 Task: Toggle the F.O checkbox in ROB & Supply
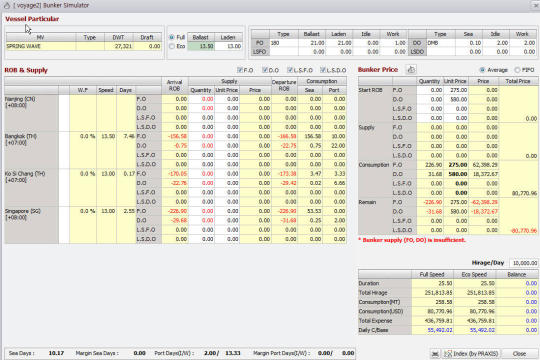point(240,70)
